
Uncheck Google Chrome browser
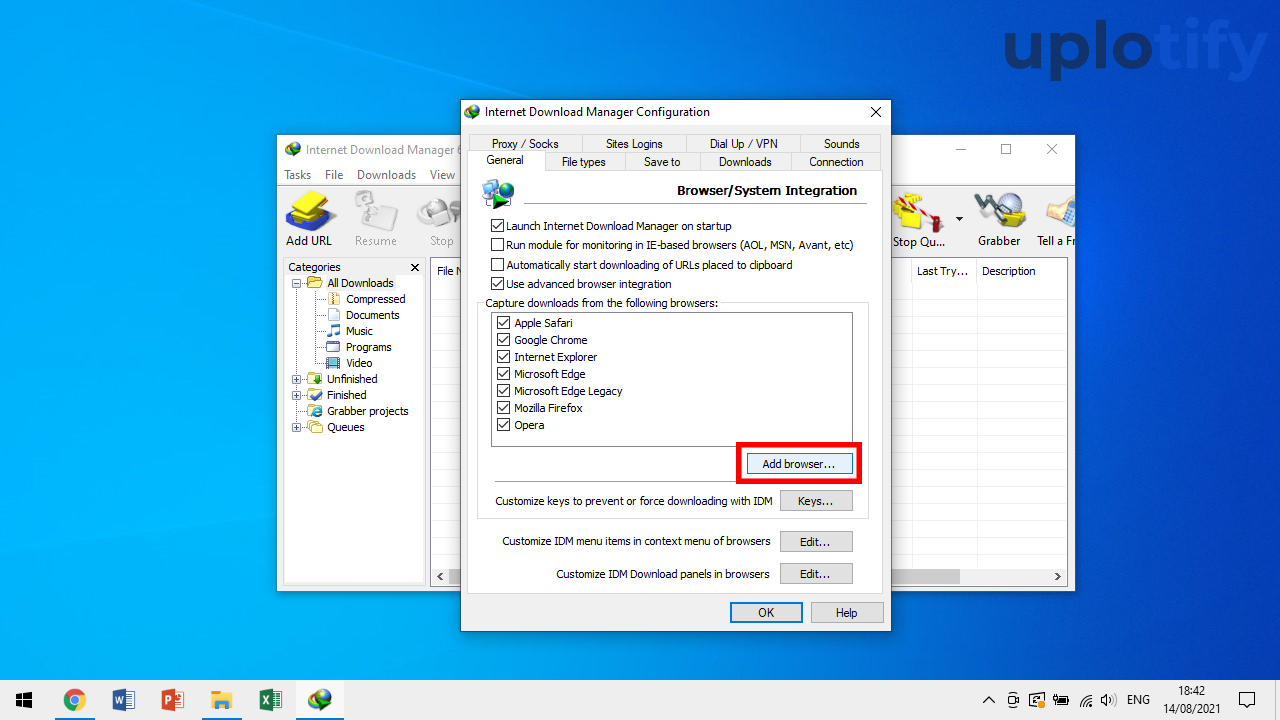[x=504, y=340]
